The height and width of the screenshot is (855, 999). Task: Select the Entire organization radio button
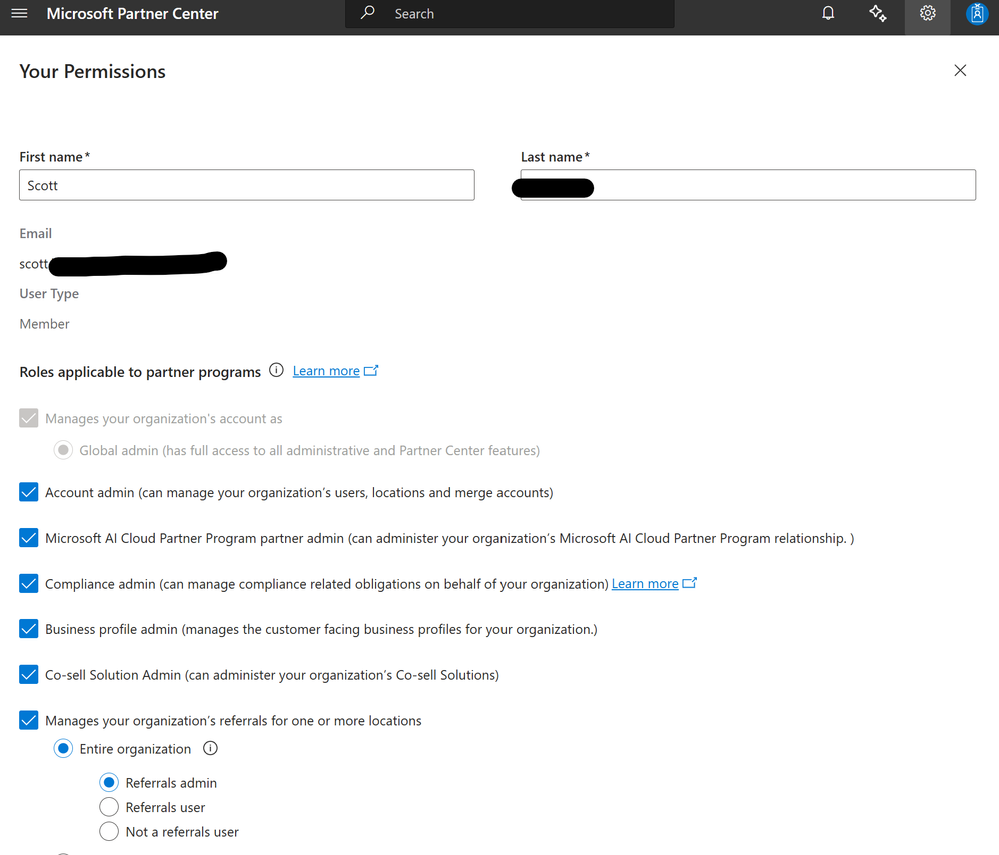tap(63, 749)
